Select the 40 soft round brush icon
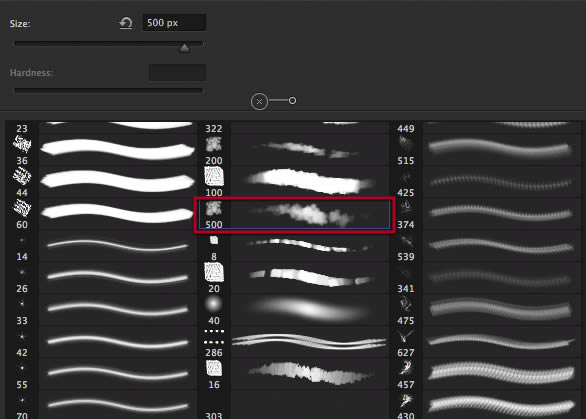 click(214, 304)
